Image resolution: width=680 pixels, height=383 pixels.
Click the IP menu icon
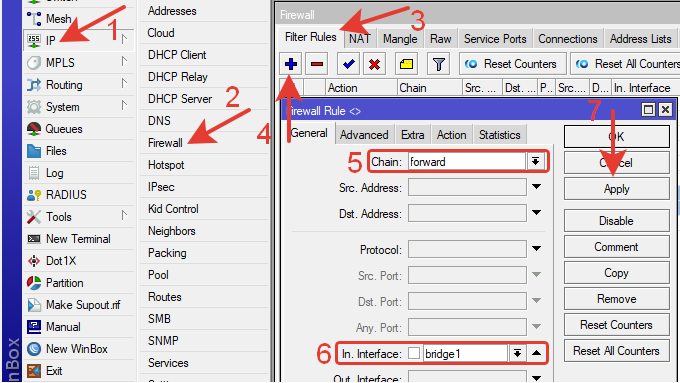click(x=34, y=41)
